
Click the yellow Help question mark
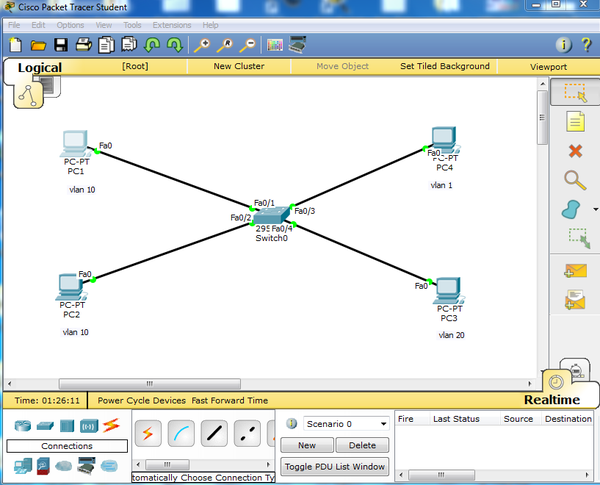[x=587, y=45]
